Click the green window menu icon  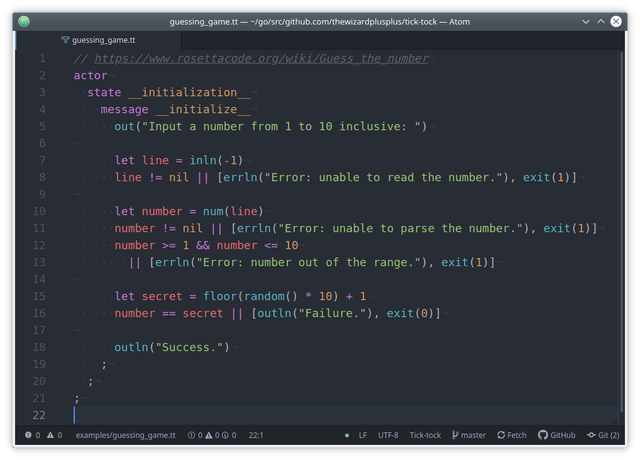tap(24, 21)
